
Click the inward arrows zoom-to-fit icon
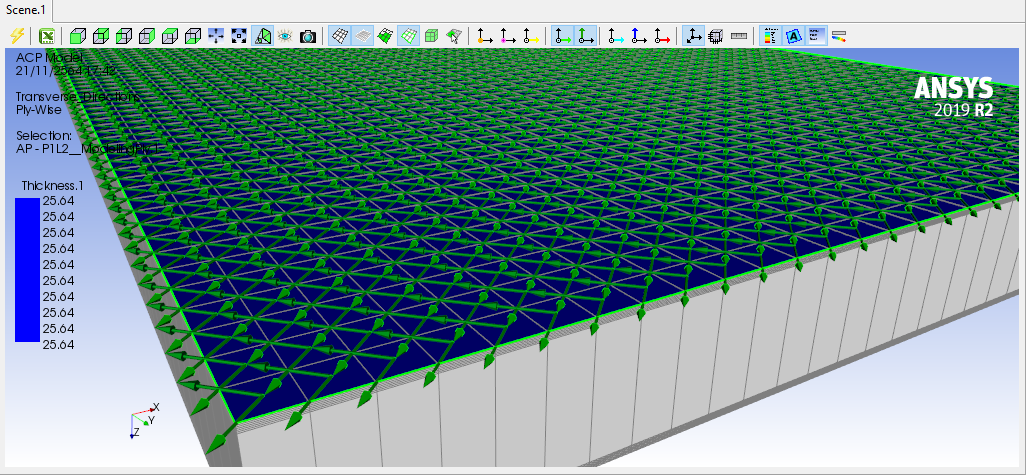tap(216, 36)
